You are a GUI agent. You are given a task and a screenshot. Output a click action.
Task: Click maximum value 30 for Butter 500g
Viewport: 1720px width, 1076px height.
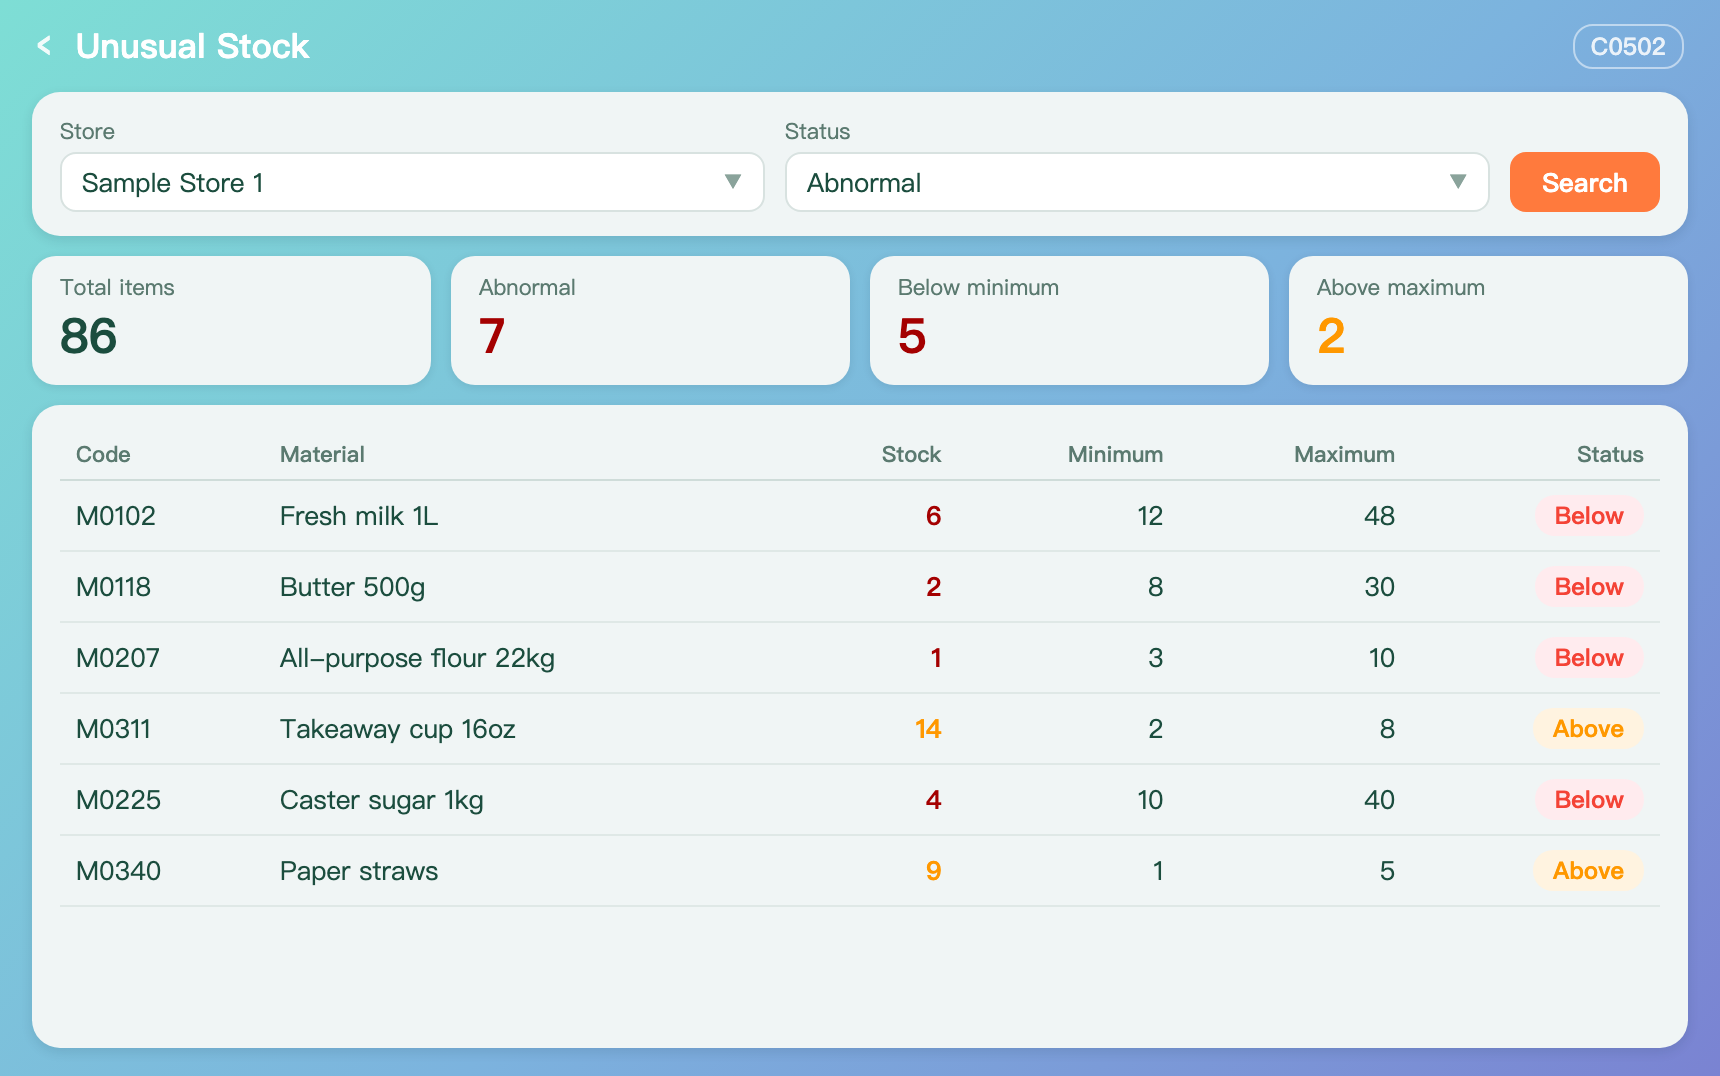[x=1380, y=587]
